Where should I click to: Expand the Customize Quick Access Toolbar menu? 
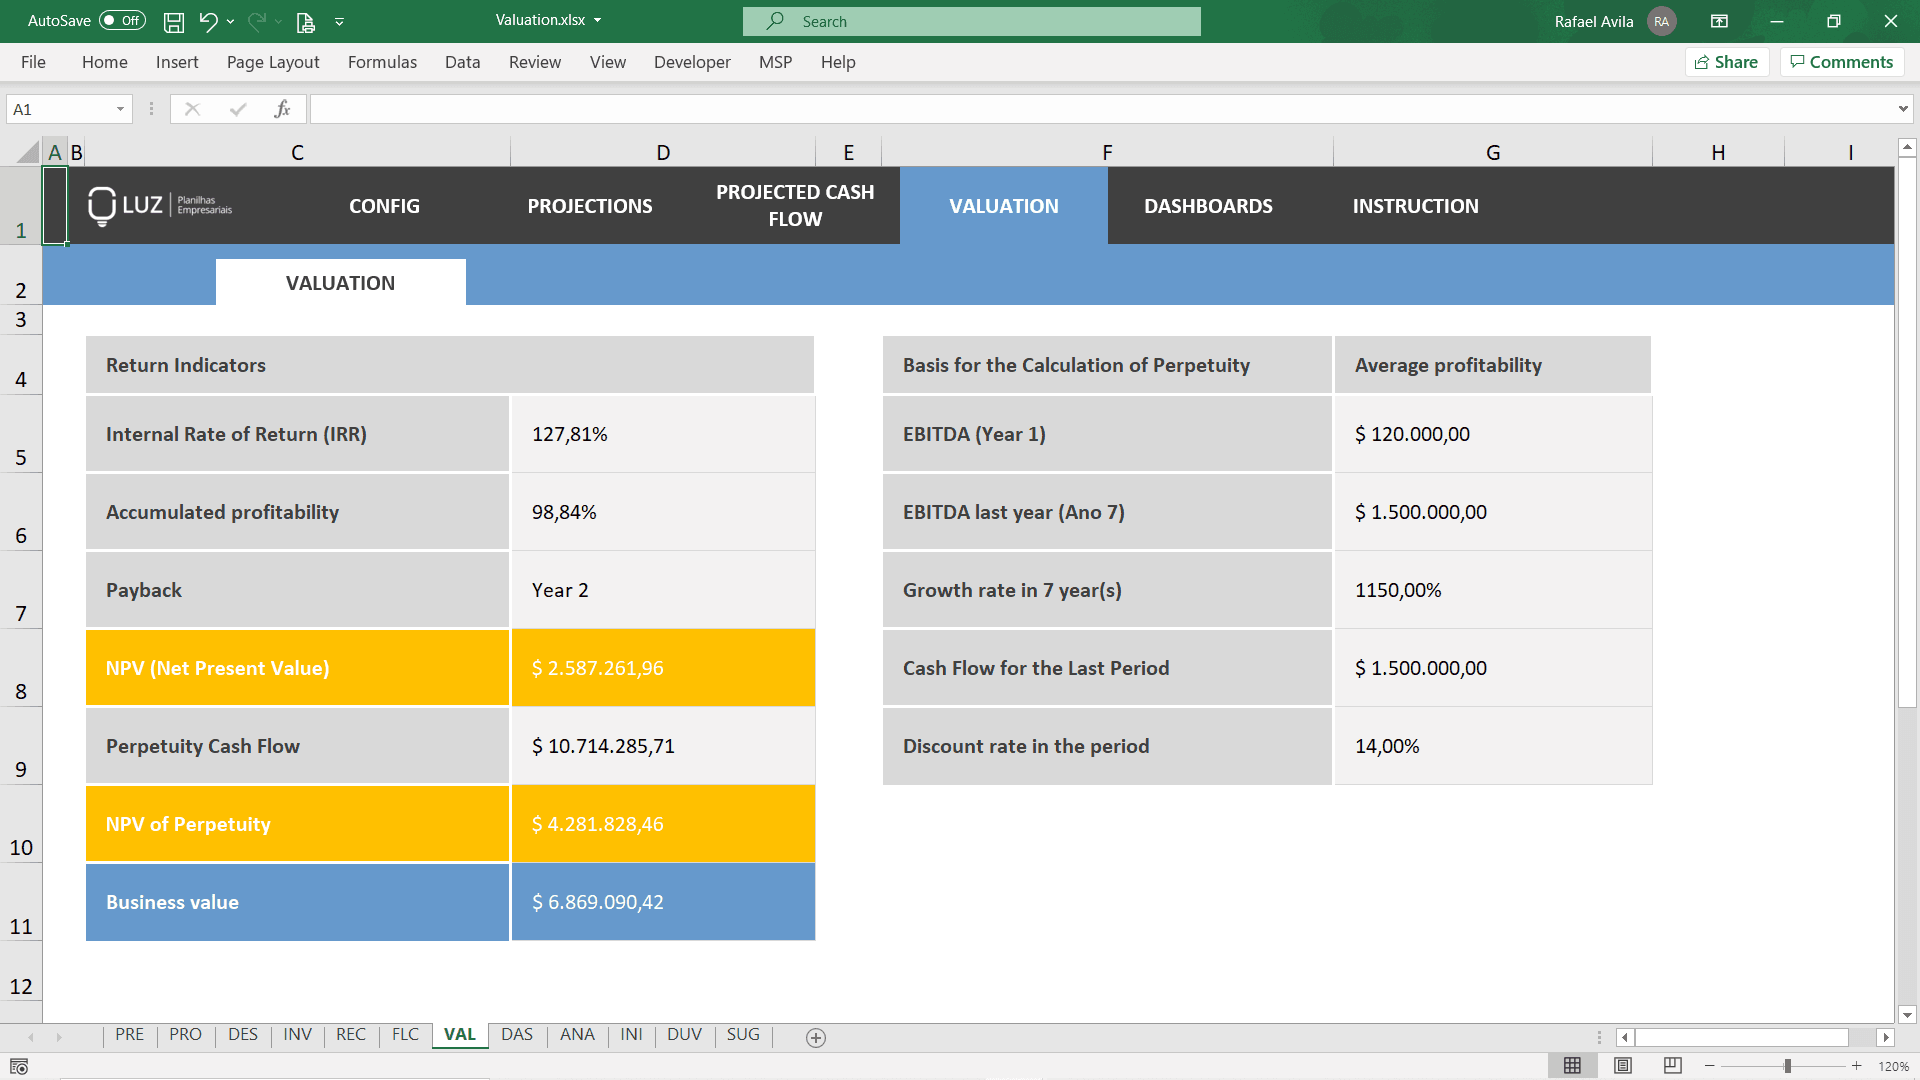[x=340, y=21]
